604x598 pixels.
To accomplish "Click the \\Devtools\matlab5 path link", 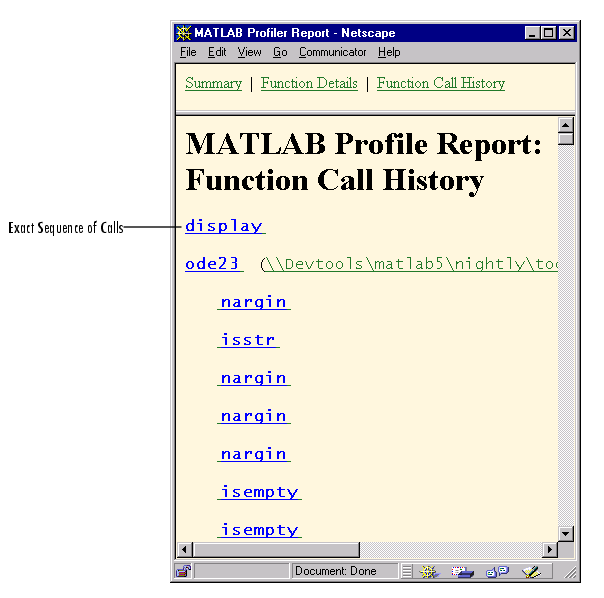I will 409,264.
